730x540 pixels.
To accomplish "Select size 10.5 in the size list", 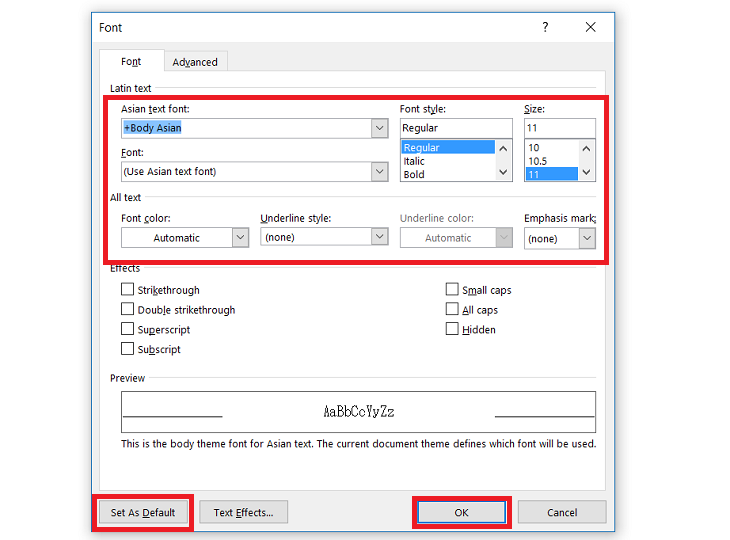I will tap(552, 161).
